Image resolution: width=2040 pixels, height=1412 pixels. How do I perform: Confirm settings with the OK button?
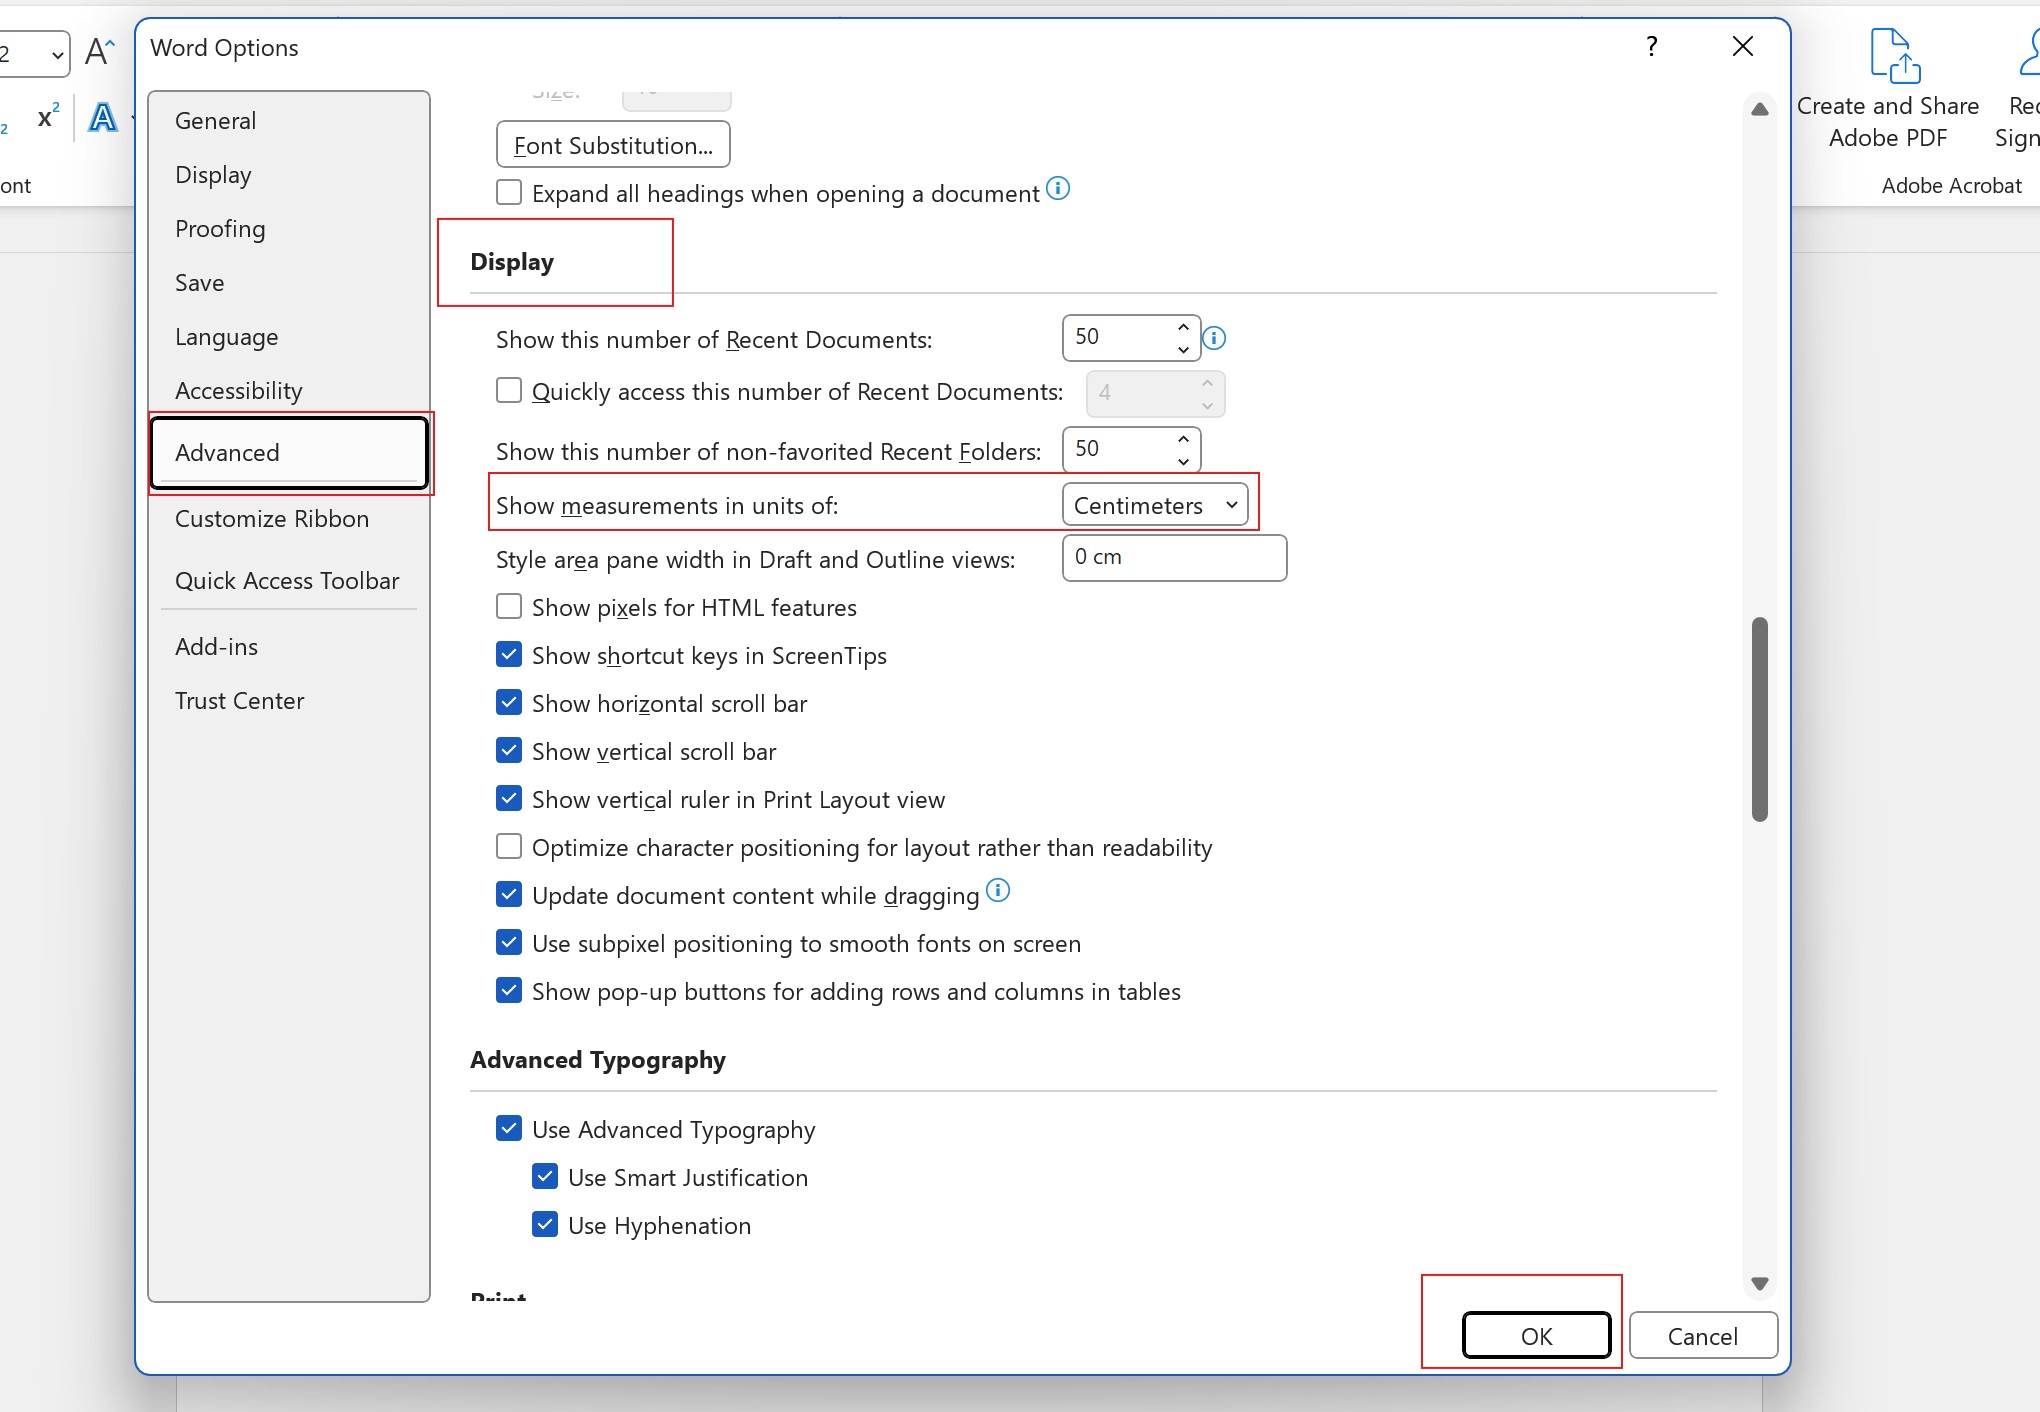tap(1536, 1335)
